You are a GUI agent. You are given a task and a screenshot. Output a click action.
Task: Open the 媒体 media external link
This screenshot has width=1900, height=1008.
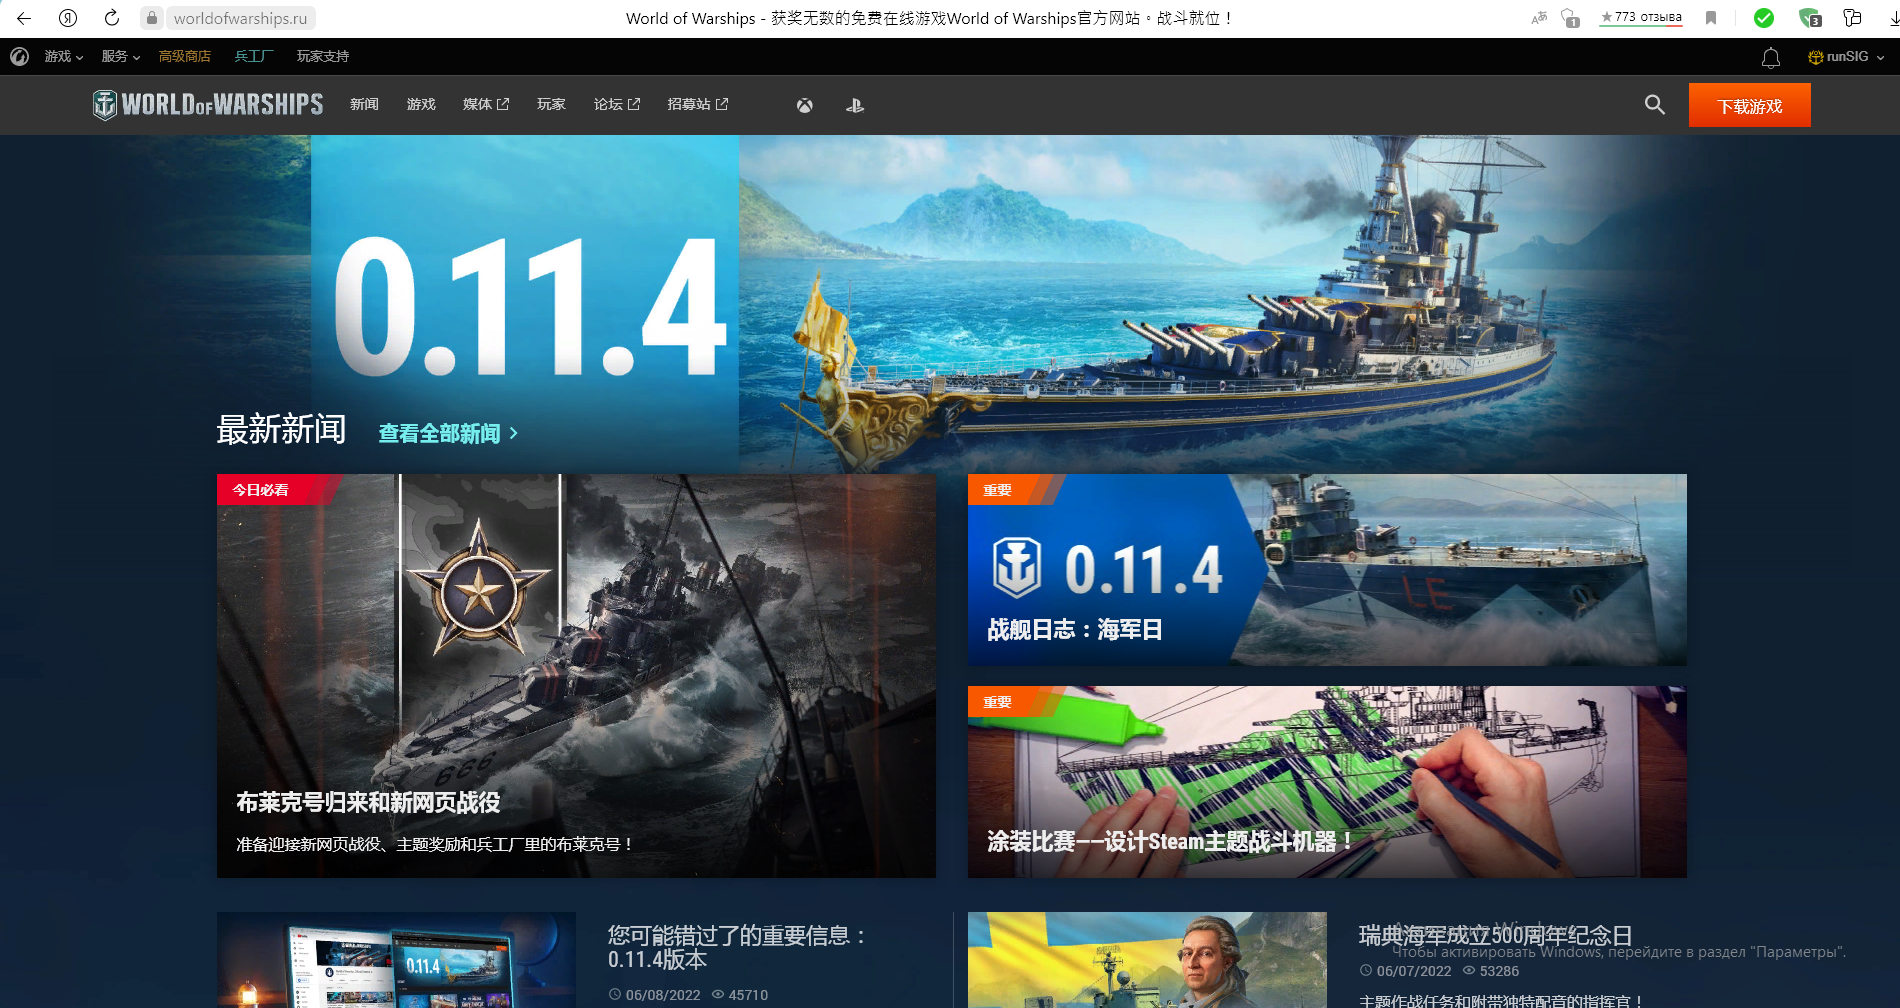[486, 104]
